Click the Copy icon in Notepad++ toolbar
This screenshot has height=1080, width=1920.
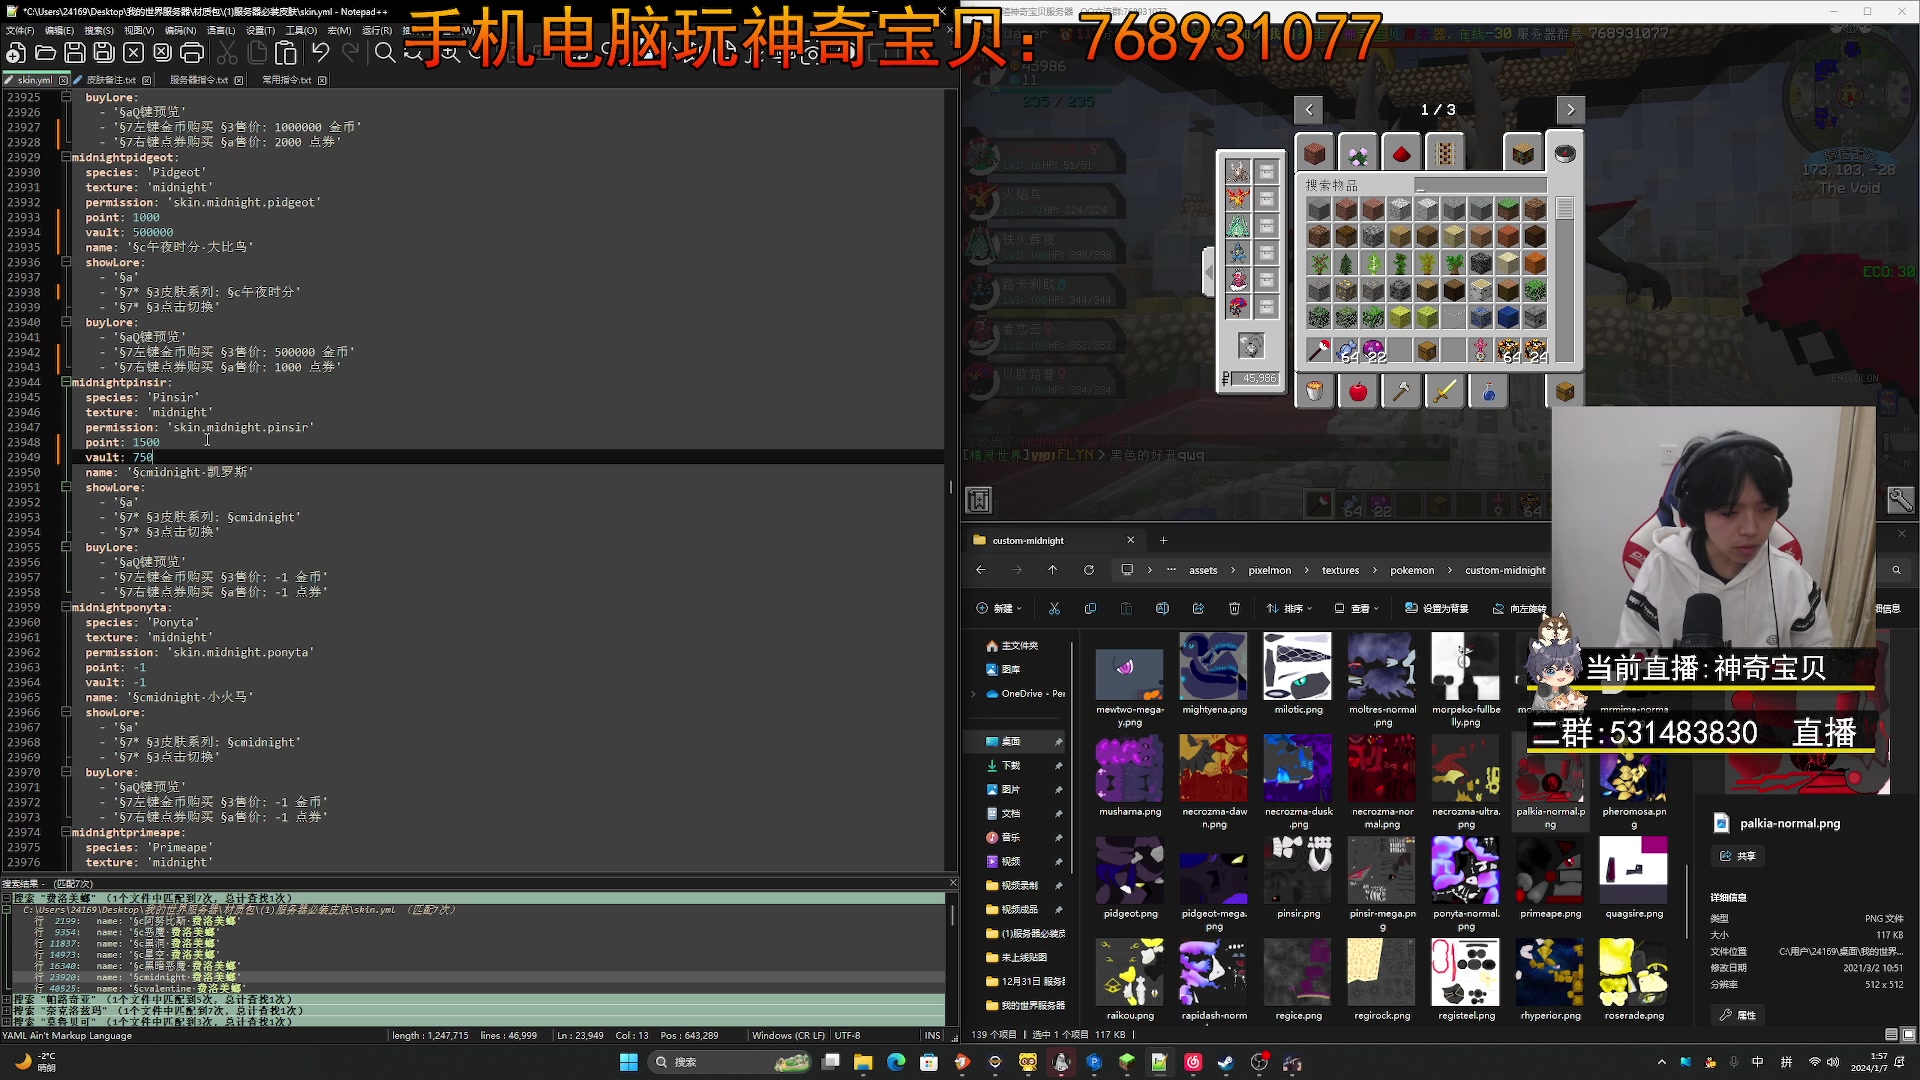pyautogui.click(x=257, y=53)
